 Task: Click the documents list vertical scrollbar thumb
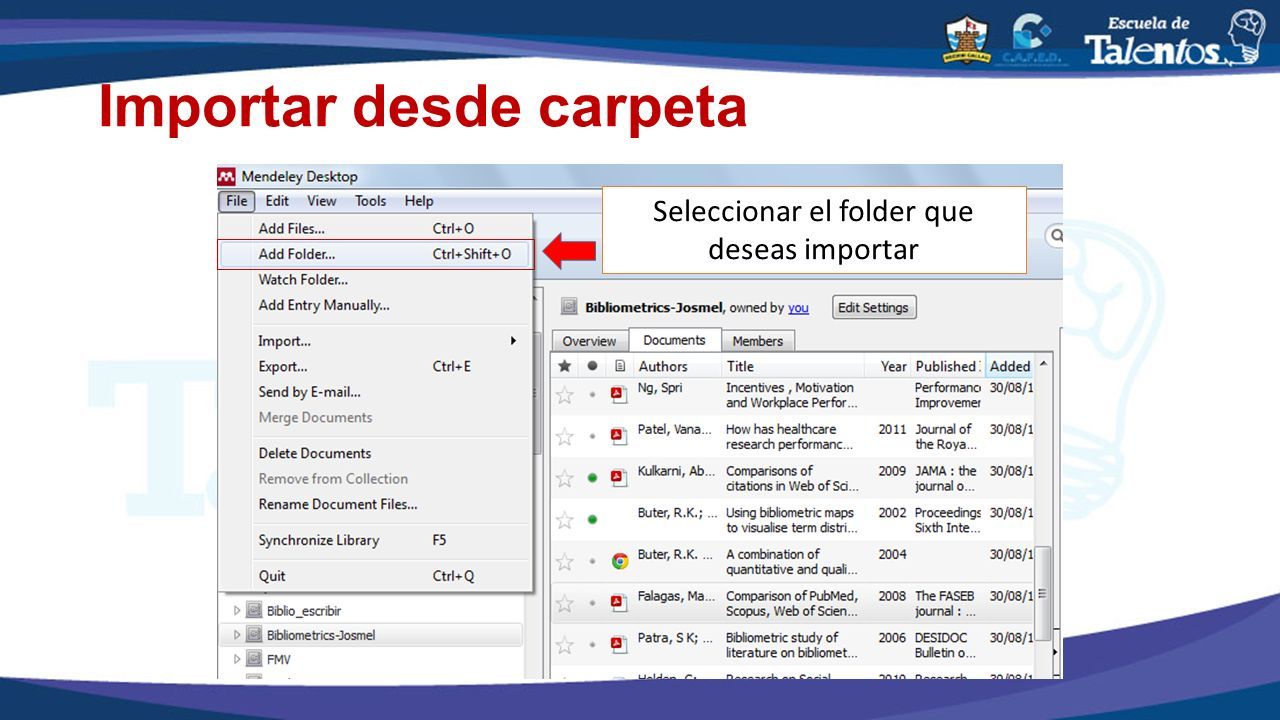click(1043, 592)
